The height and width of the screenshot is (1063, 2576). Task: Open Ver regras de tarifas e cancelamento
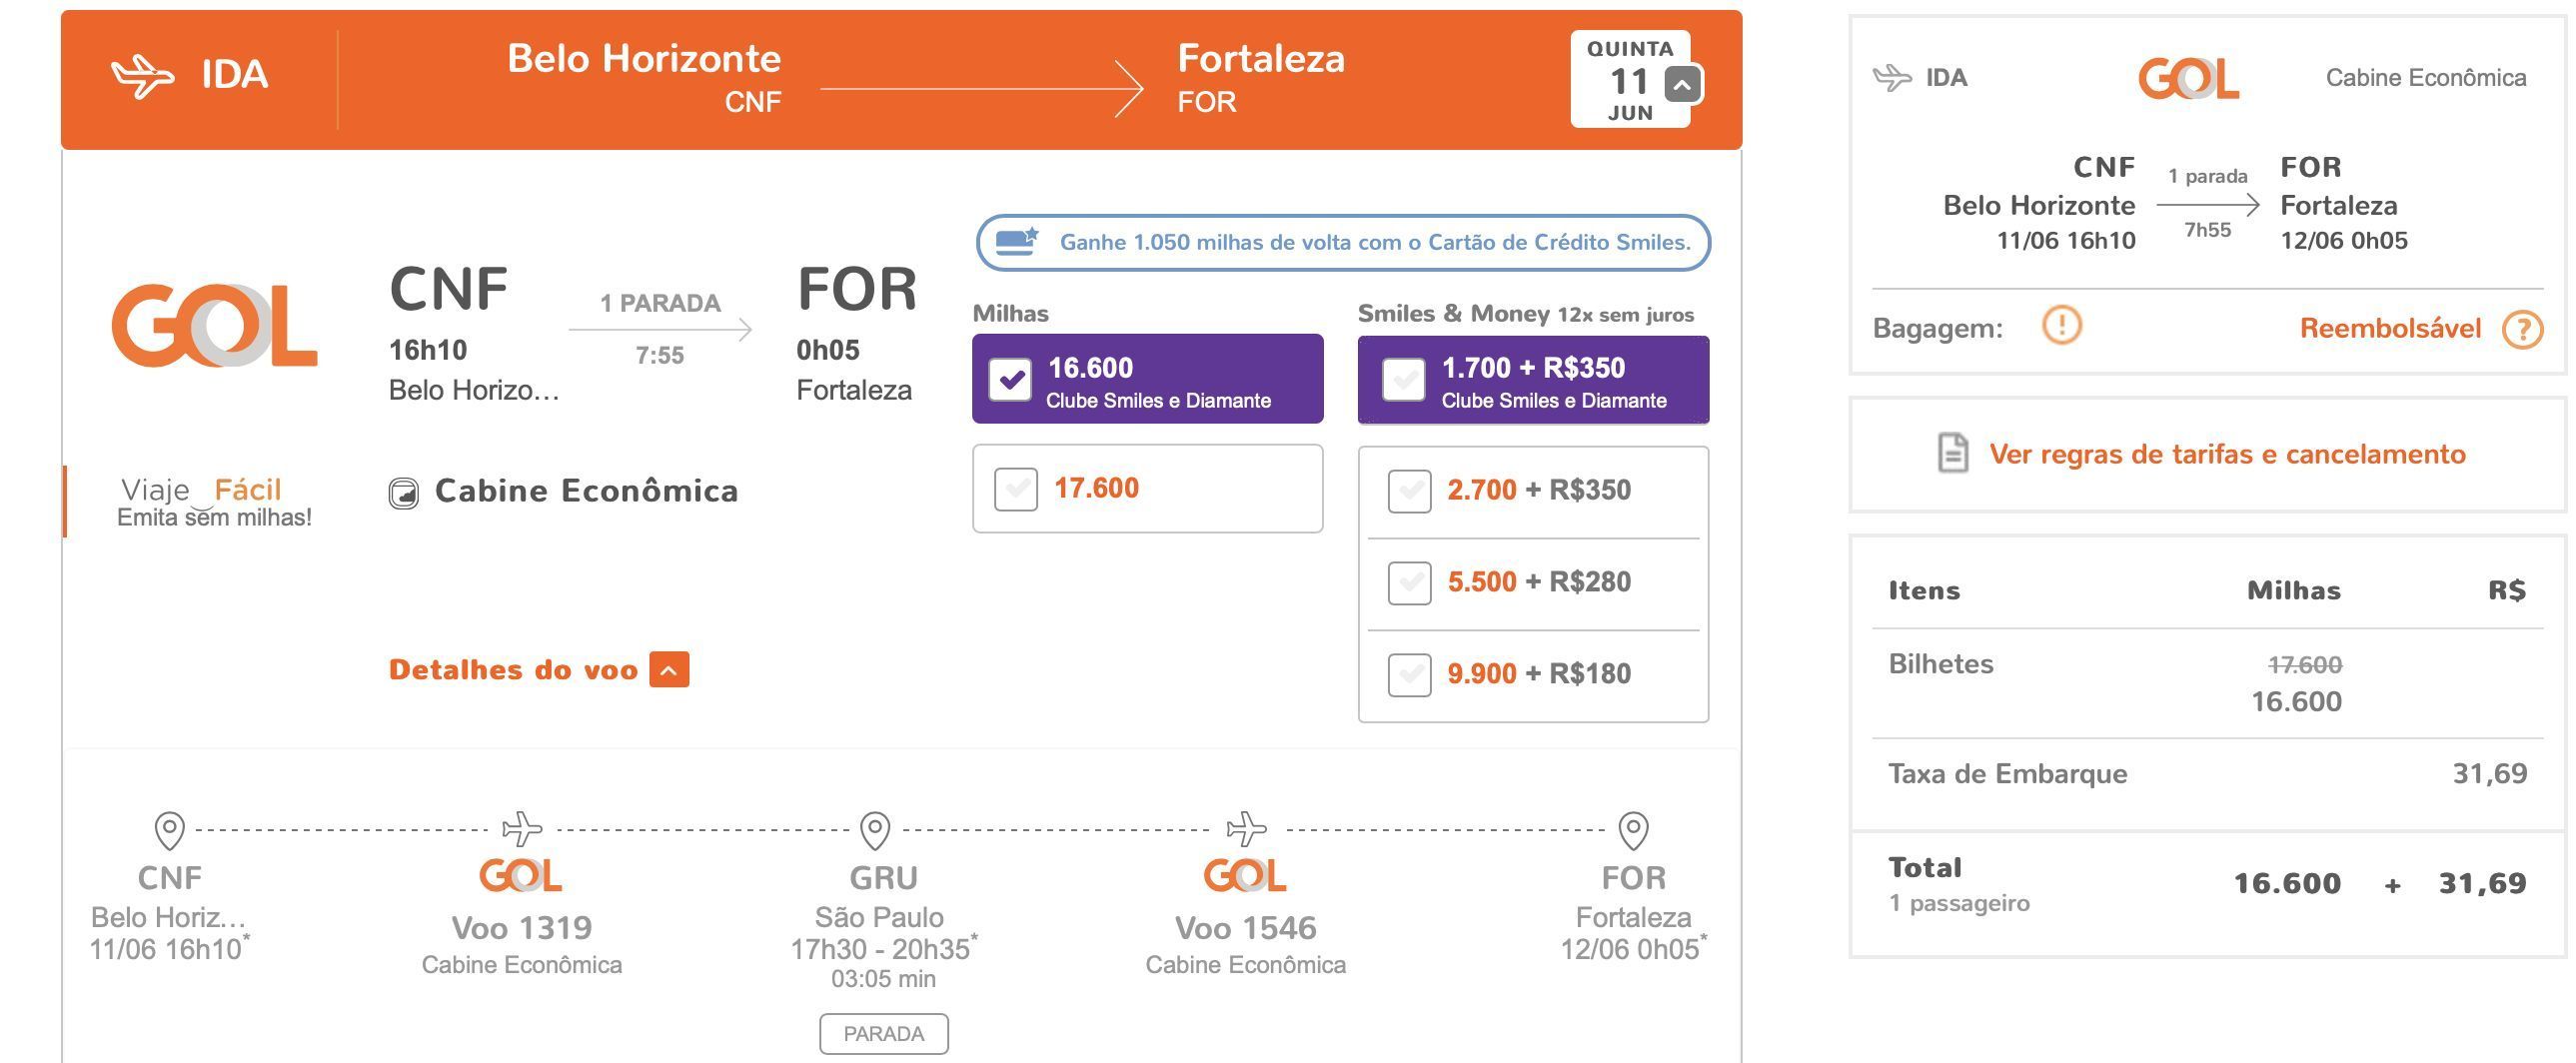pos(2227,454)
